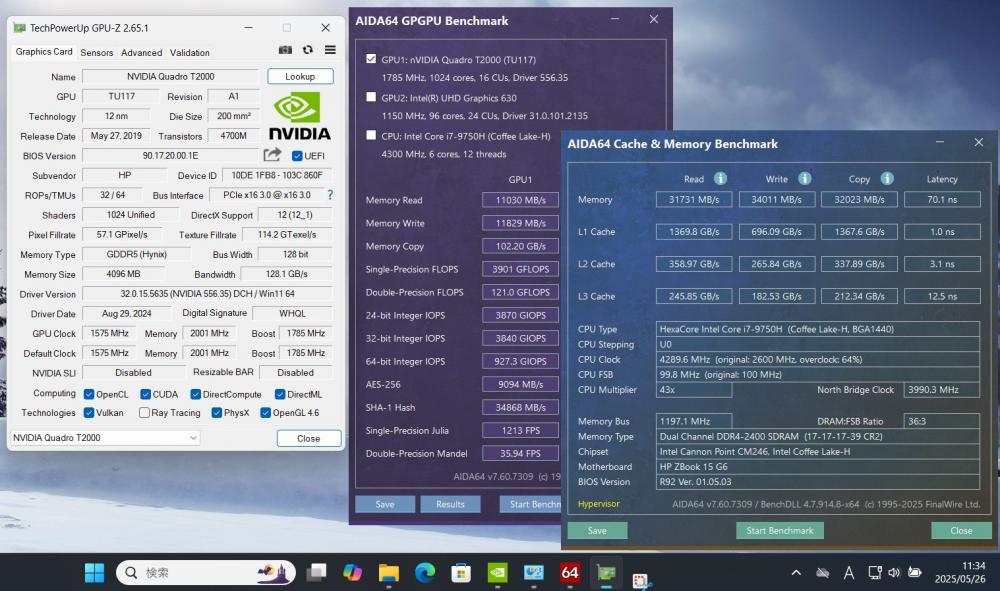Click the Copy info icon in Cache benchmark
1000x591 pixels.
(x=887, y=179)
